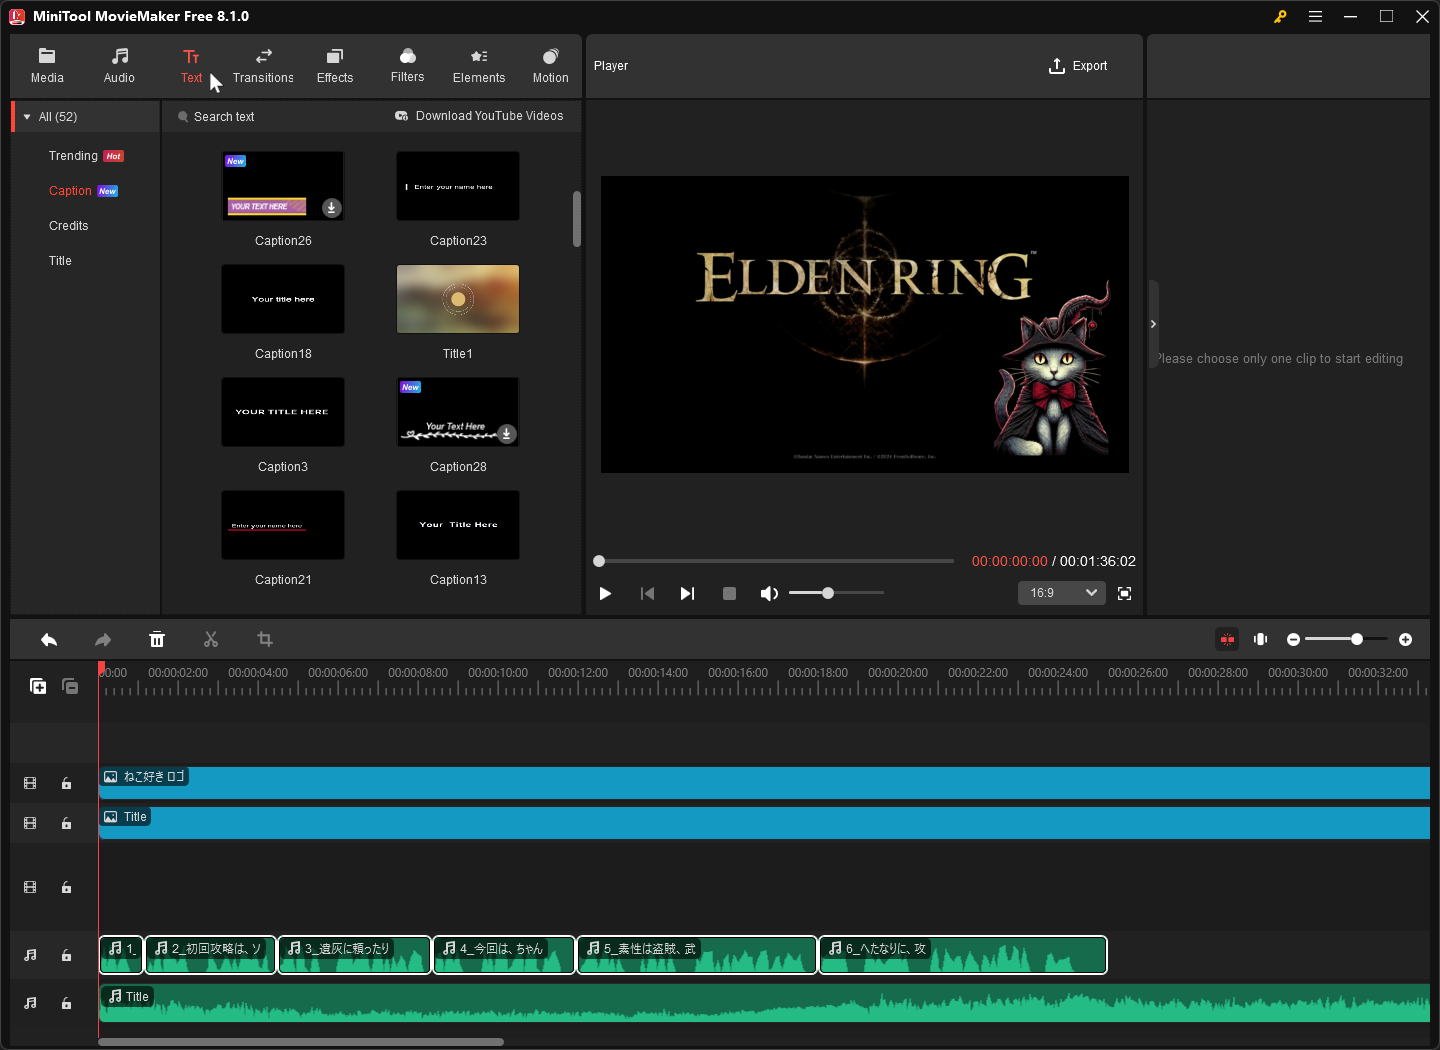Select the Title category

point(60,261)
